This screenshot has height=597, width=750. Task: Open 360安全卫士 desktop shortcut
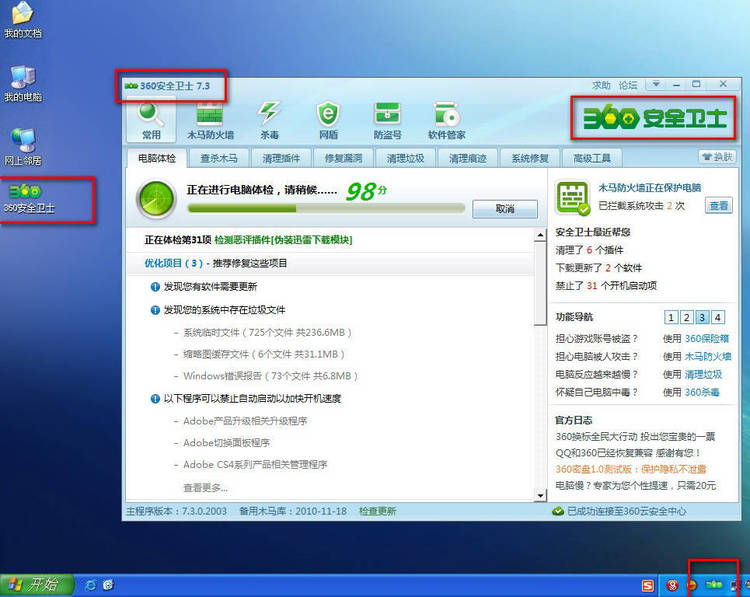tap(29, 199)
